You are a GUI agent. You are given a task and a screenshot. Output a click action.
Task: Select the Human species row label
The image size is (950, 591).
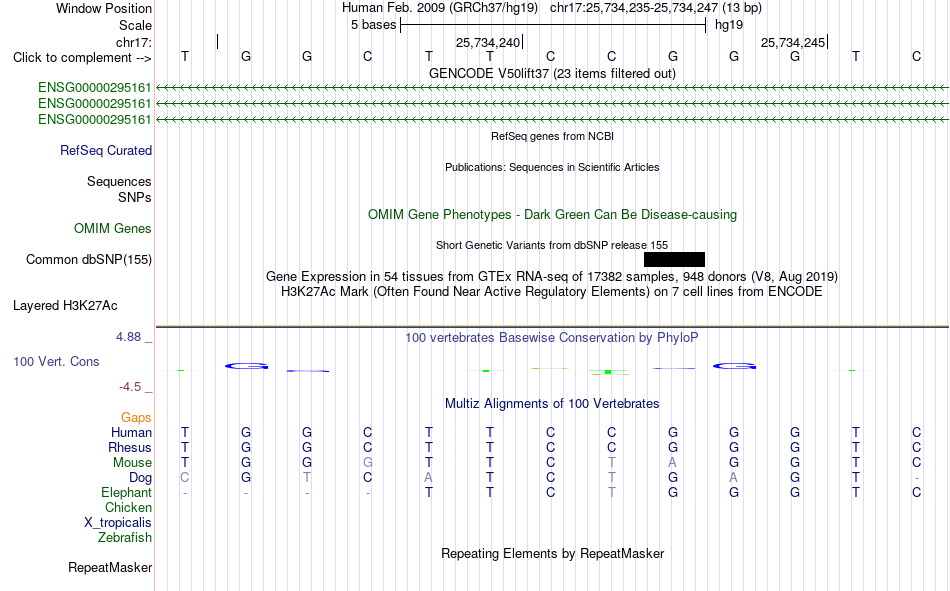[131, 432]
